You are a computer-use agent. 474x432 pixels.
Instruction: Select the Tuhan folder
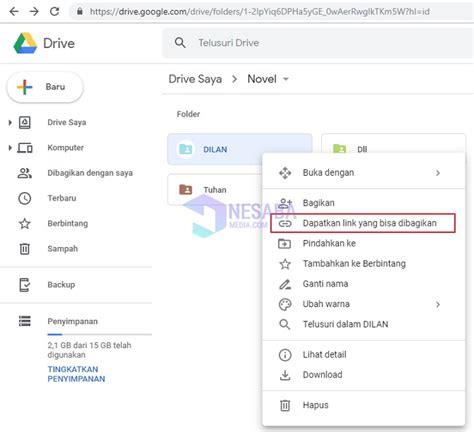coord(215,190)
